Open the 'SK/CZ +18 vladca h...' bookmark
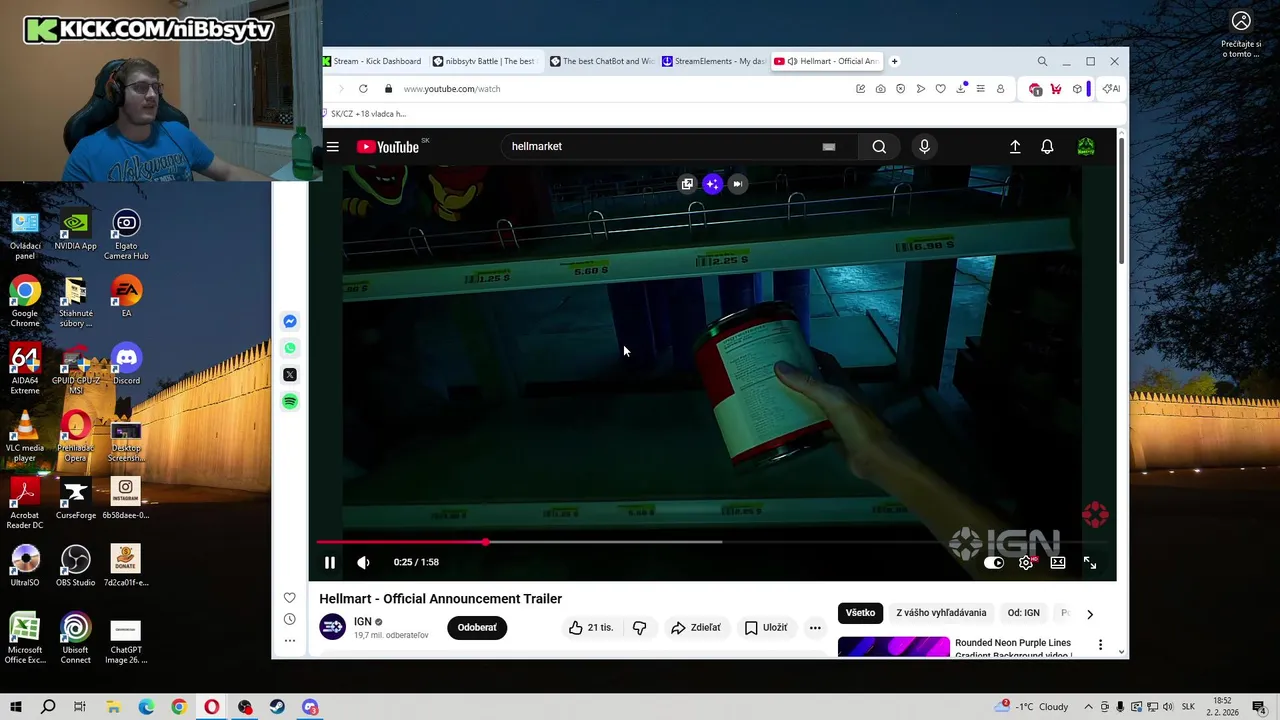The width and height of the screenshot is (1280, 720). click(363, 114)
